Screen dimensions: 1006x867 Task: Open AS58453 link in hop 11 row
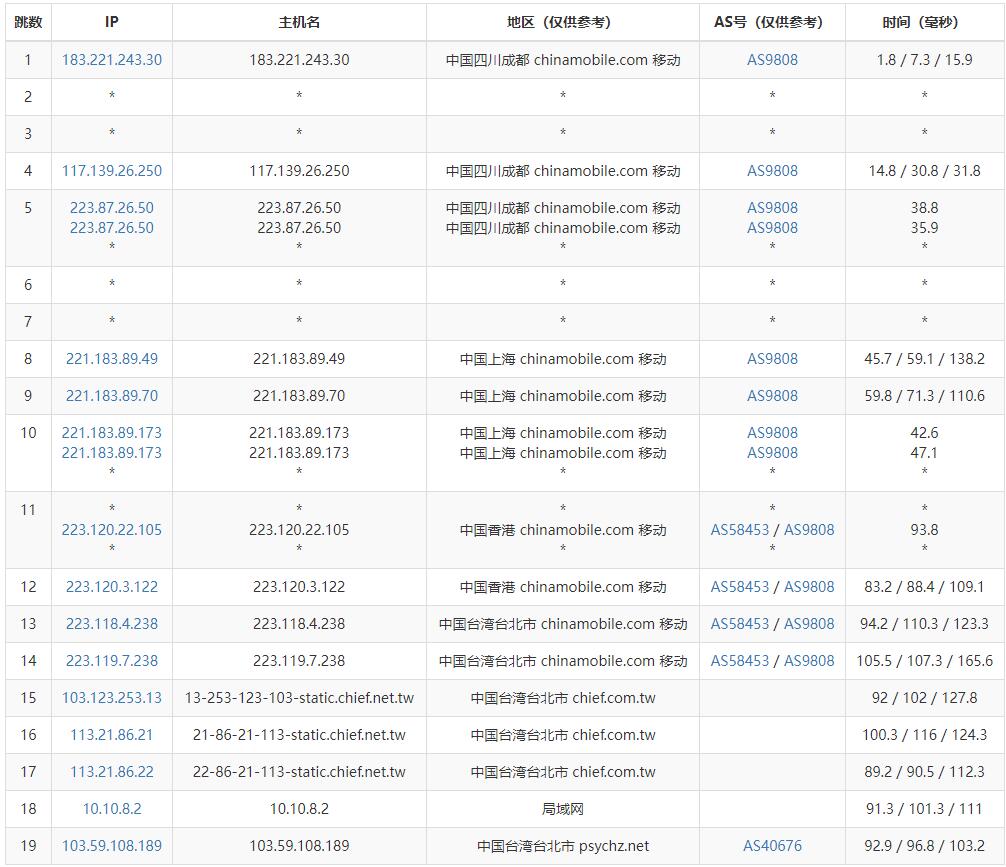[740, 530]
